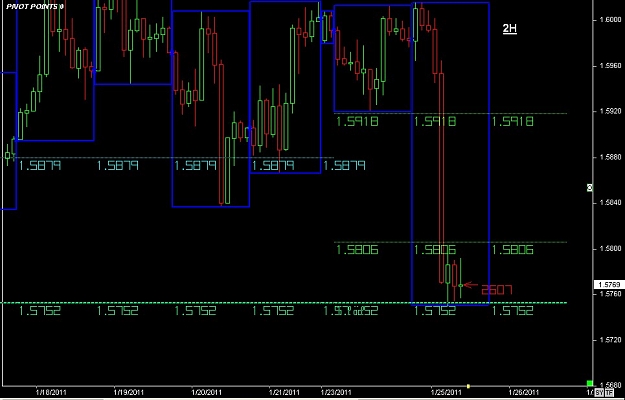Click the yellow dot marker on the time axis
This screenshot has height=400, width=625.
point(468,386)
